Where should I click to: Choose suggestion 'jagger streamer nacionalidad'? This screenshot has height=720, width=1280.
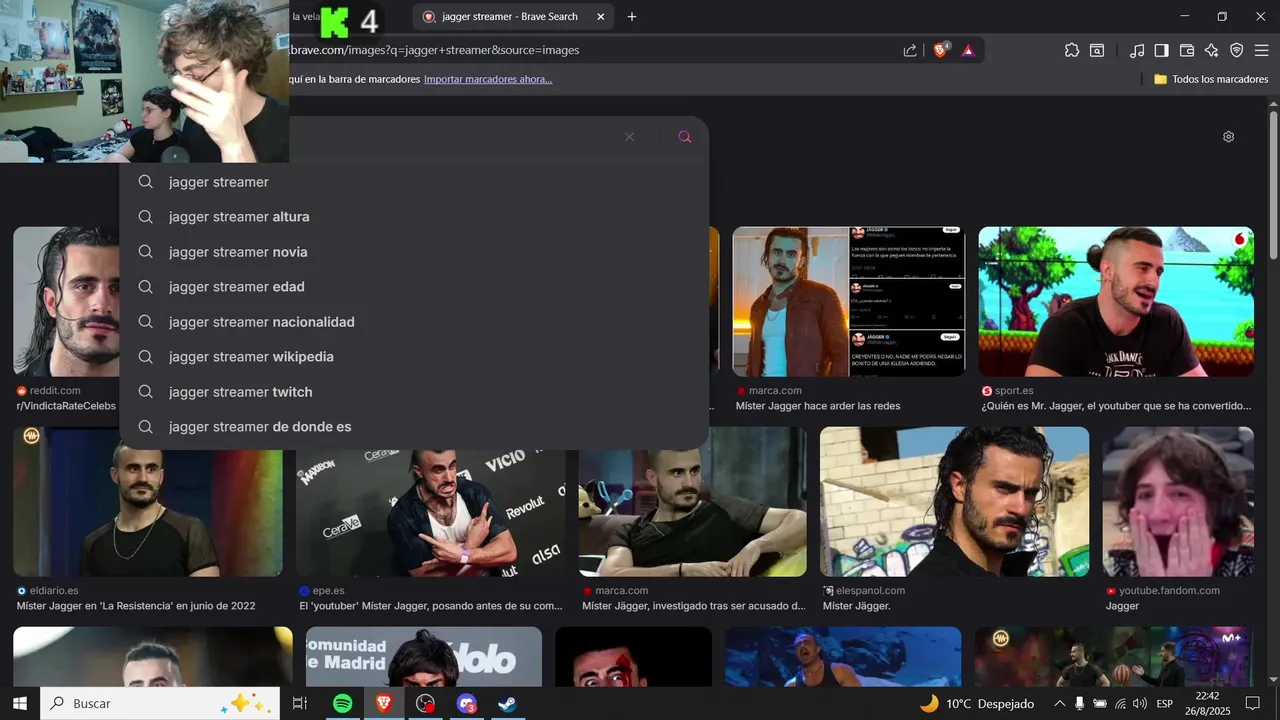coord(414,322)
